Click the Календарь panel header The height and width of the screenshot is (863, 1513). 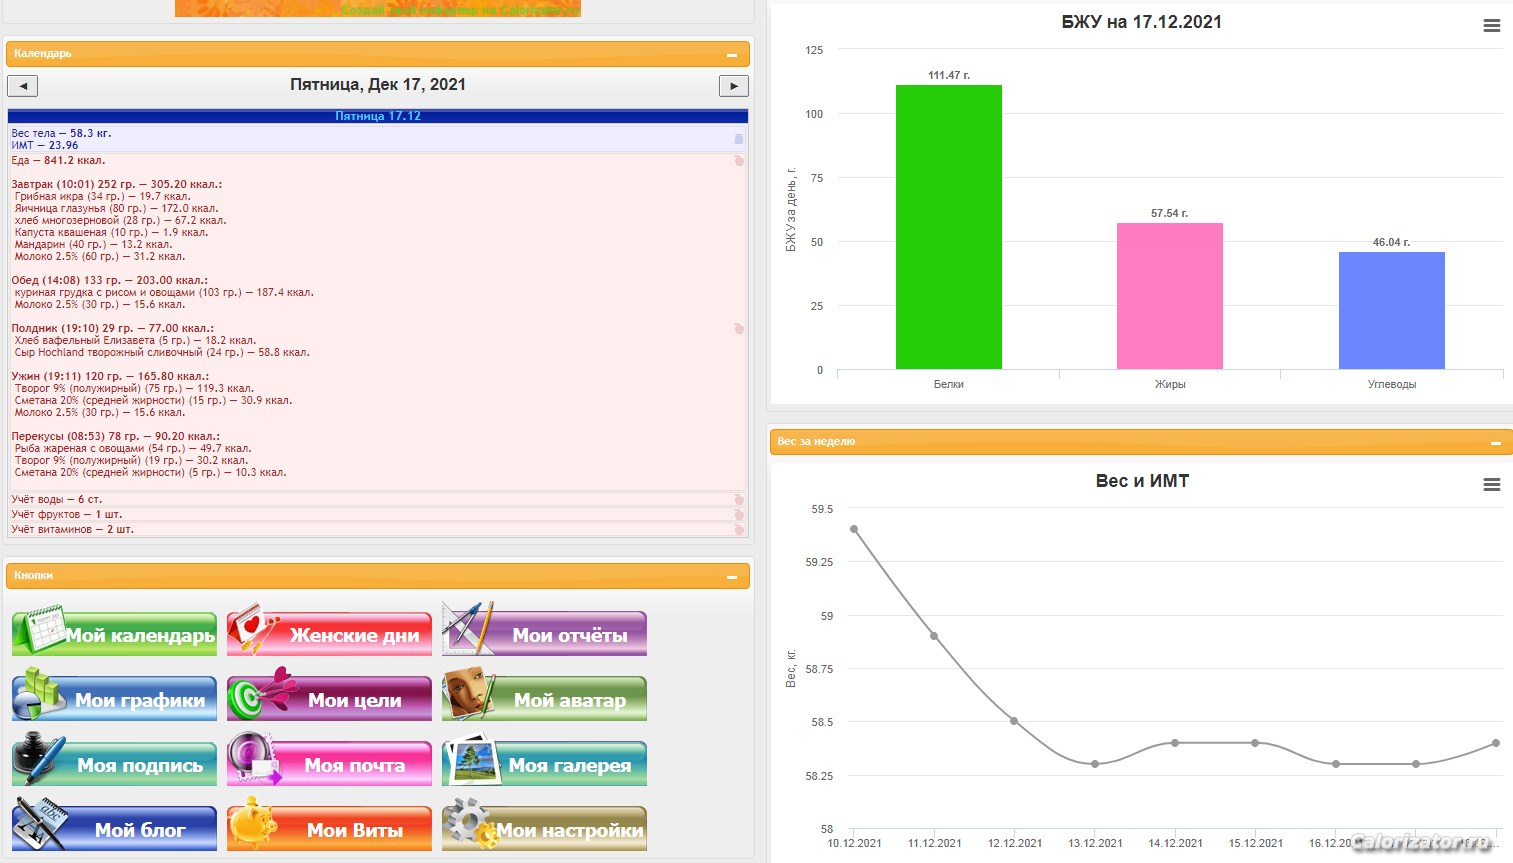[378, 54]
